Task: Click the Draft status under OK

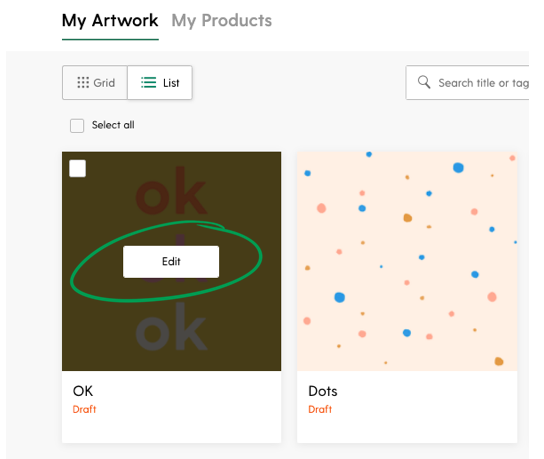Action: coord(84,409)
